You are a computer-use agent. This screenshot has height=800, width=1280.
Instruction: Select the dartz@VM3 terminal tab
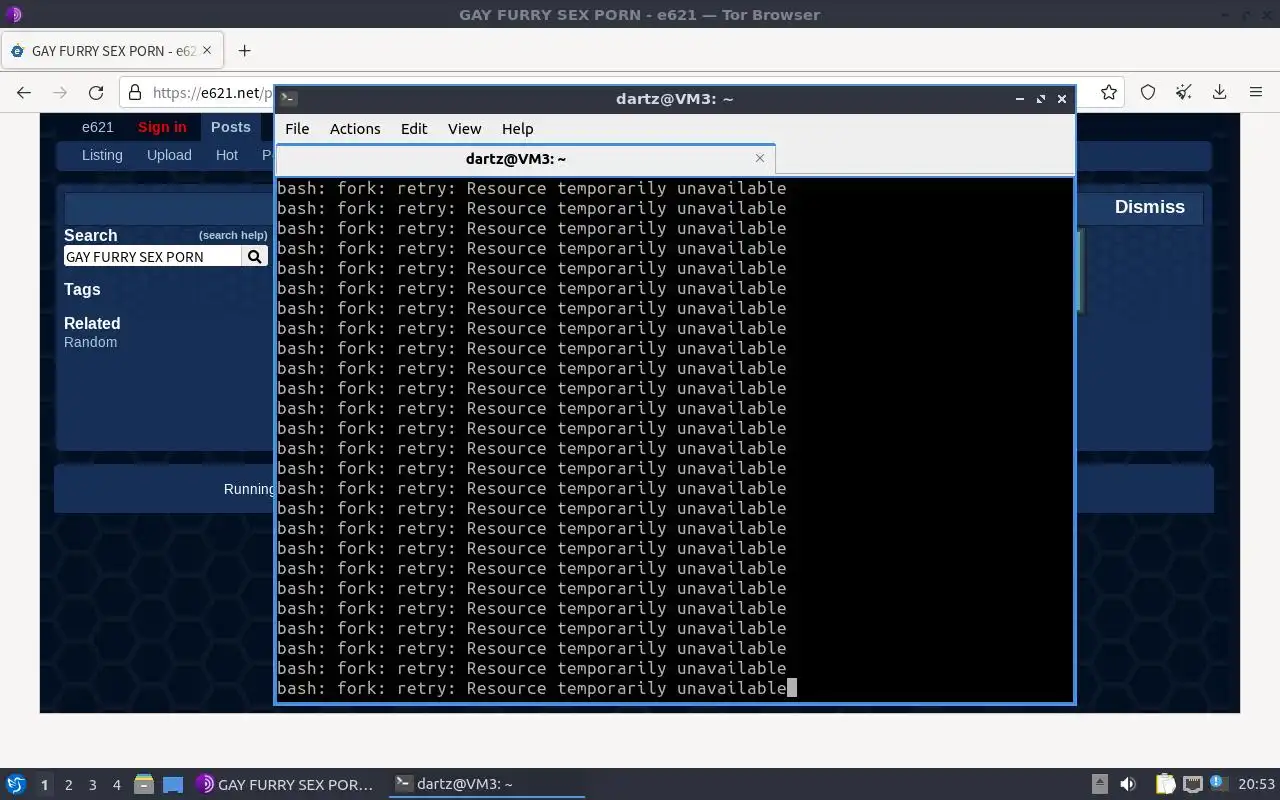click(525, 158)
